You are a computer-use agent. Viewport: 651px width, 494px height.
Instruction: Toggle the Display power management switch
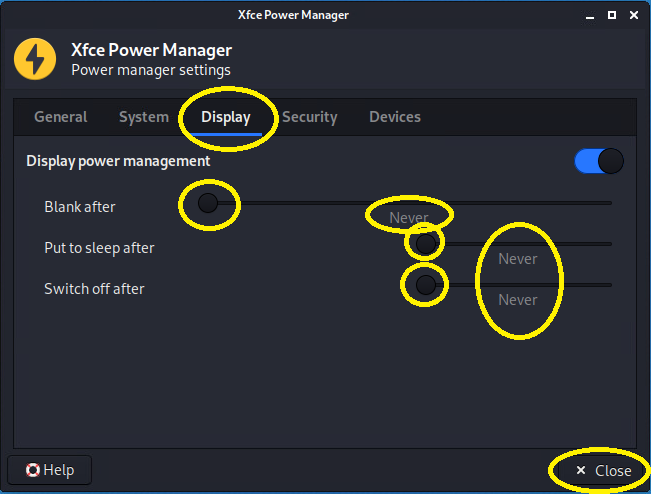(599, 161)
